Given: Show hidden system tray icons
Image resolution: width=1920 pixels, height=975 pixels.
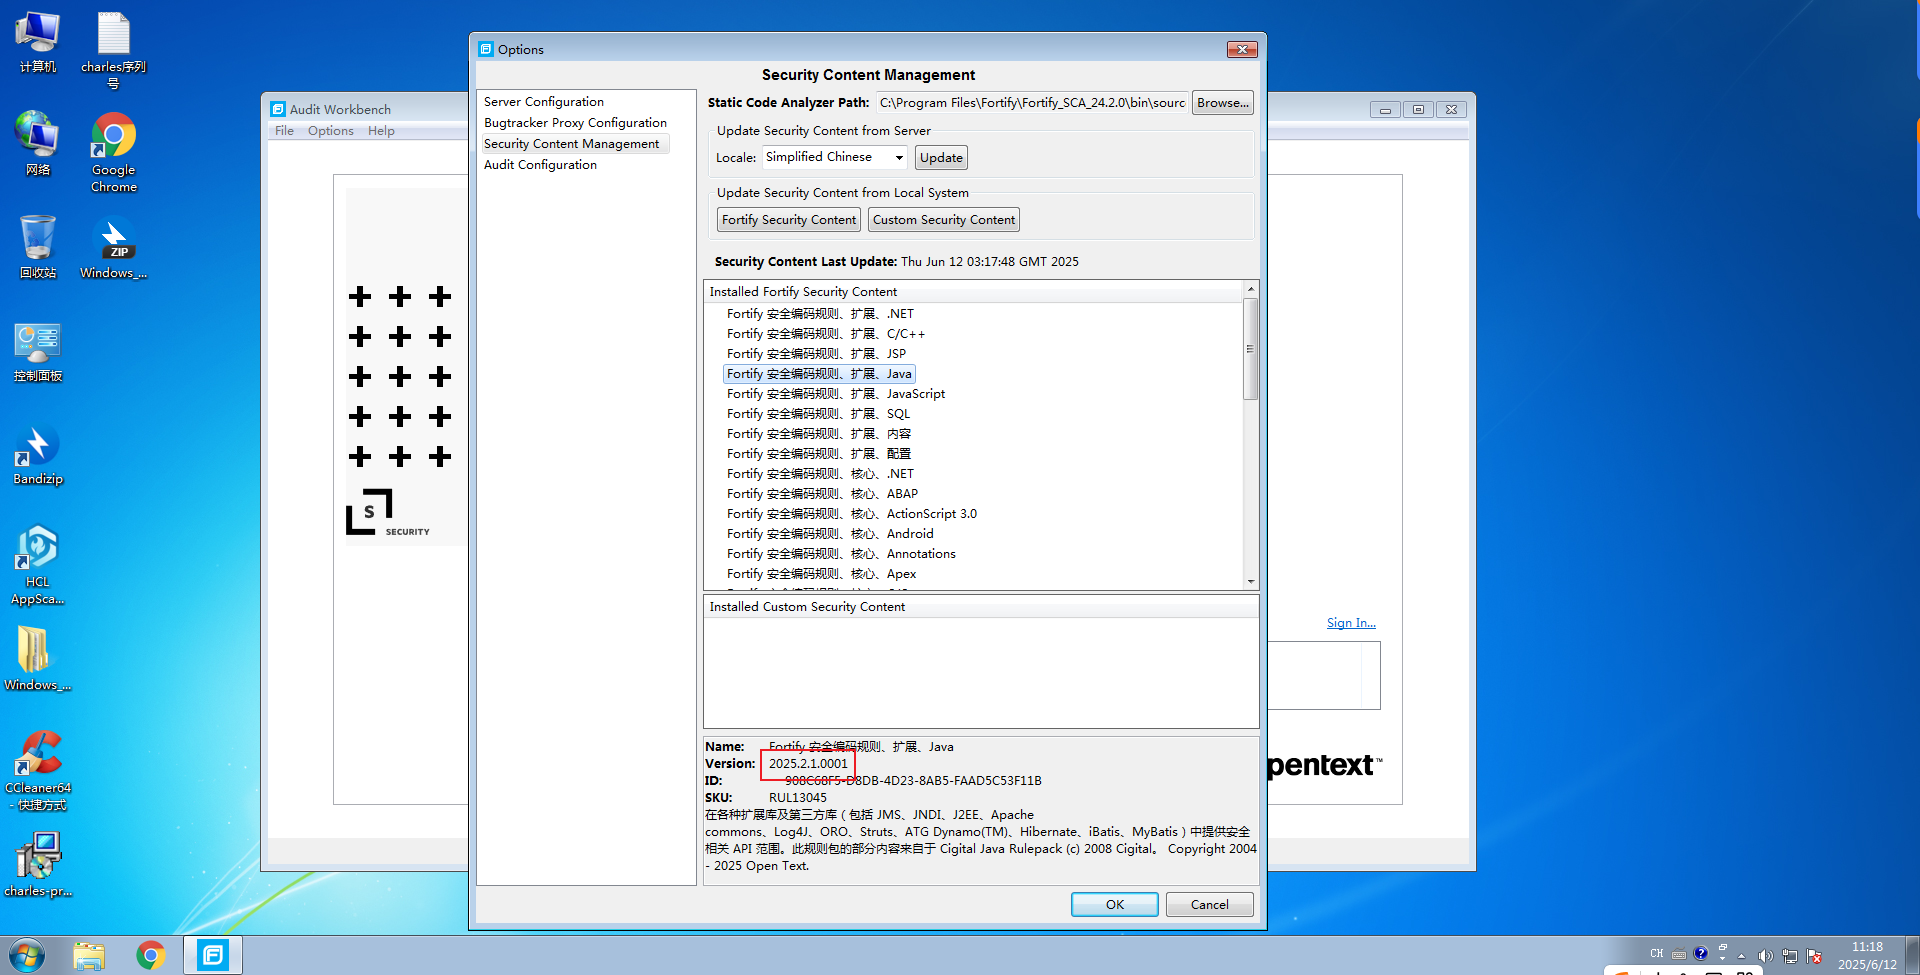Looking at the screenshot, I should [x=1741, y=956].
